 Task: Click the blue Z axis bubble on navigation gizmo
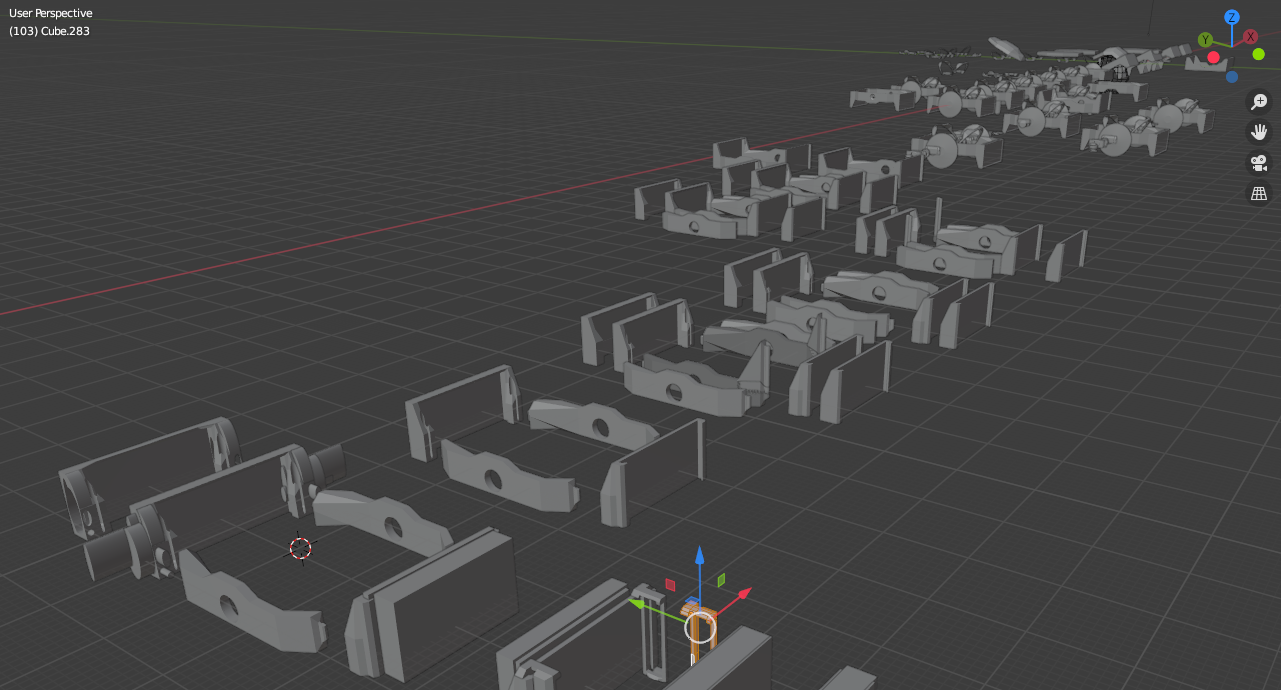1232,17
